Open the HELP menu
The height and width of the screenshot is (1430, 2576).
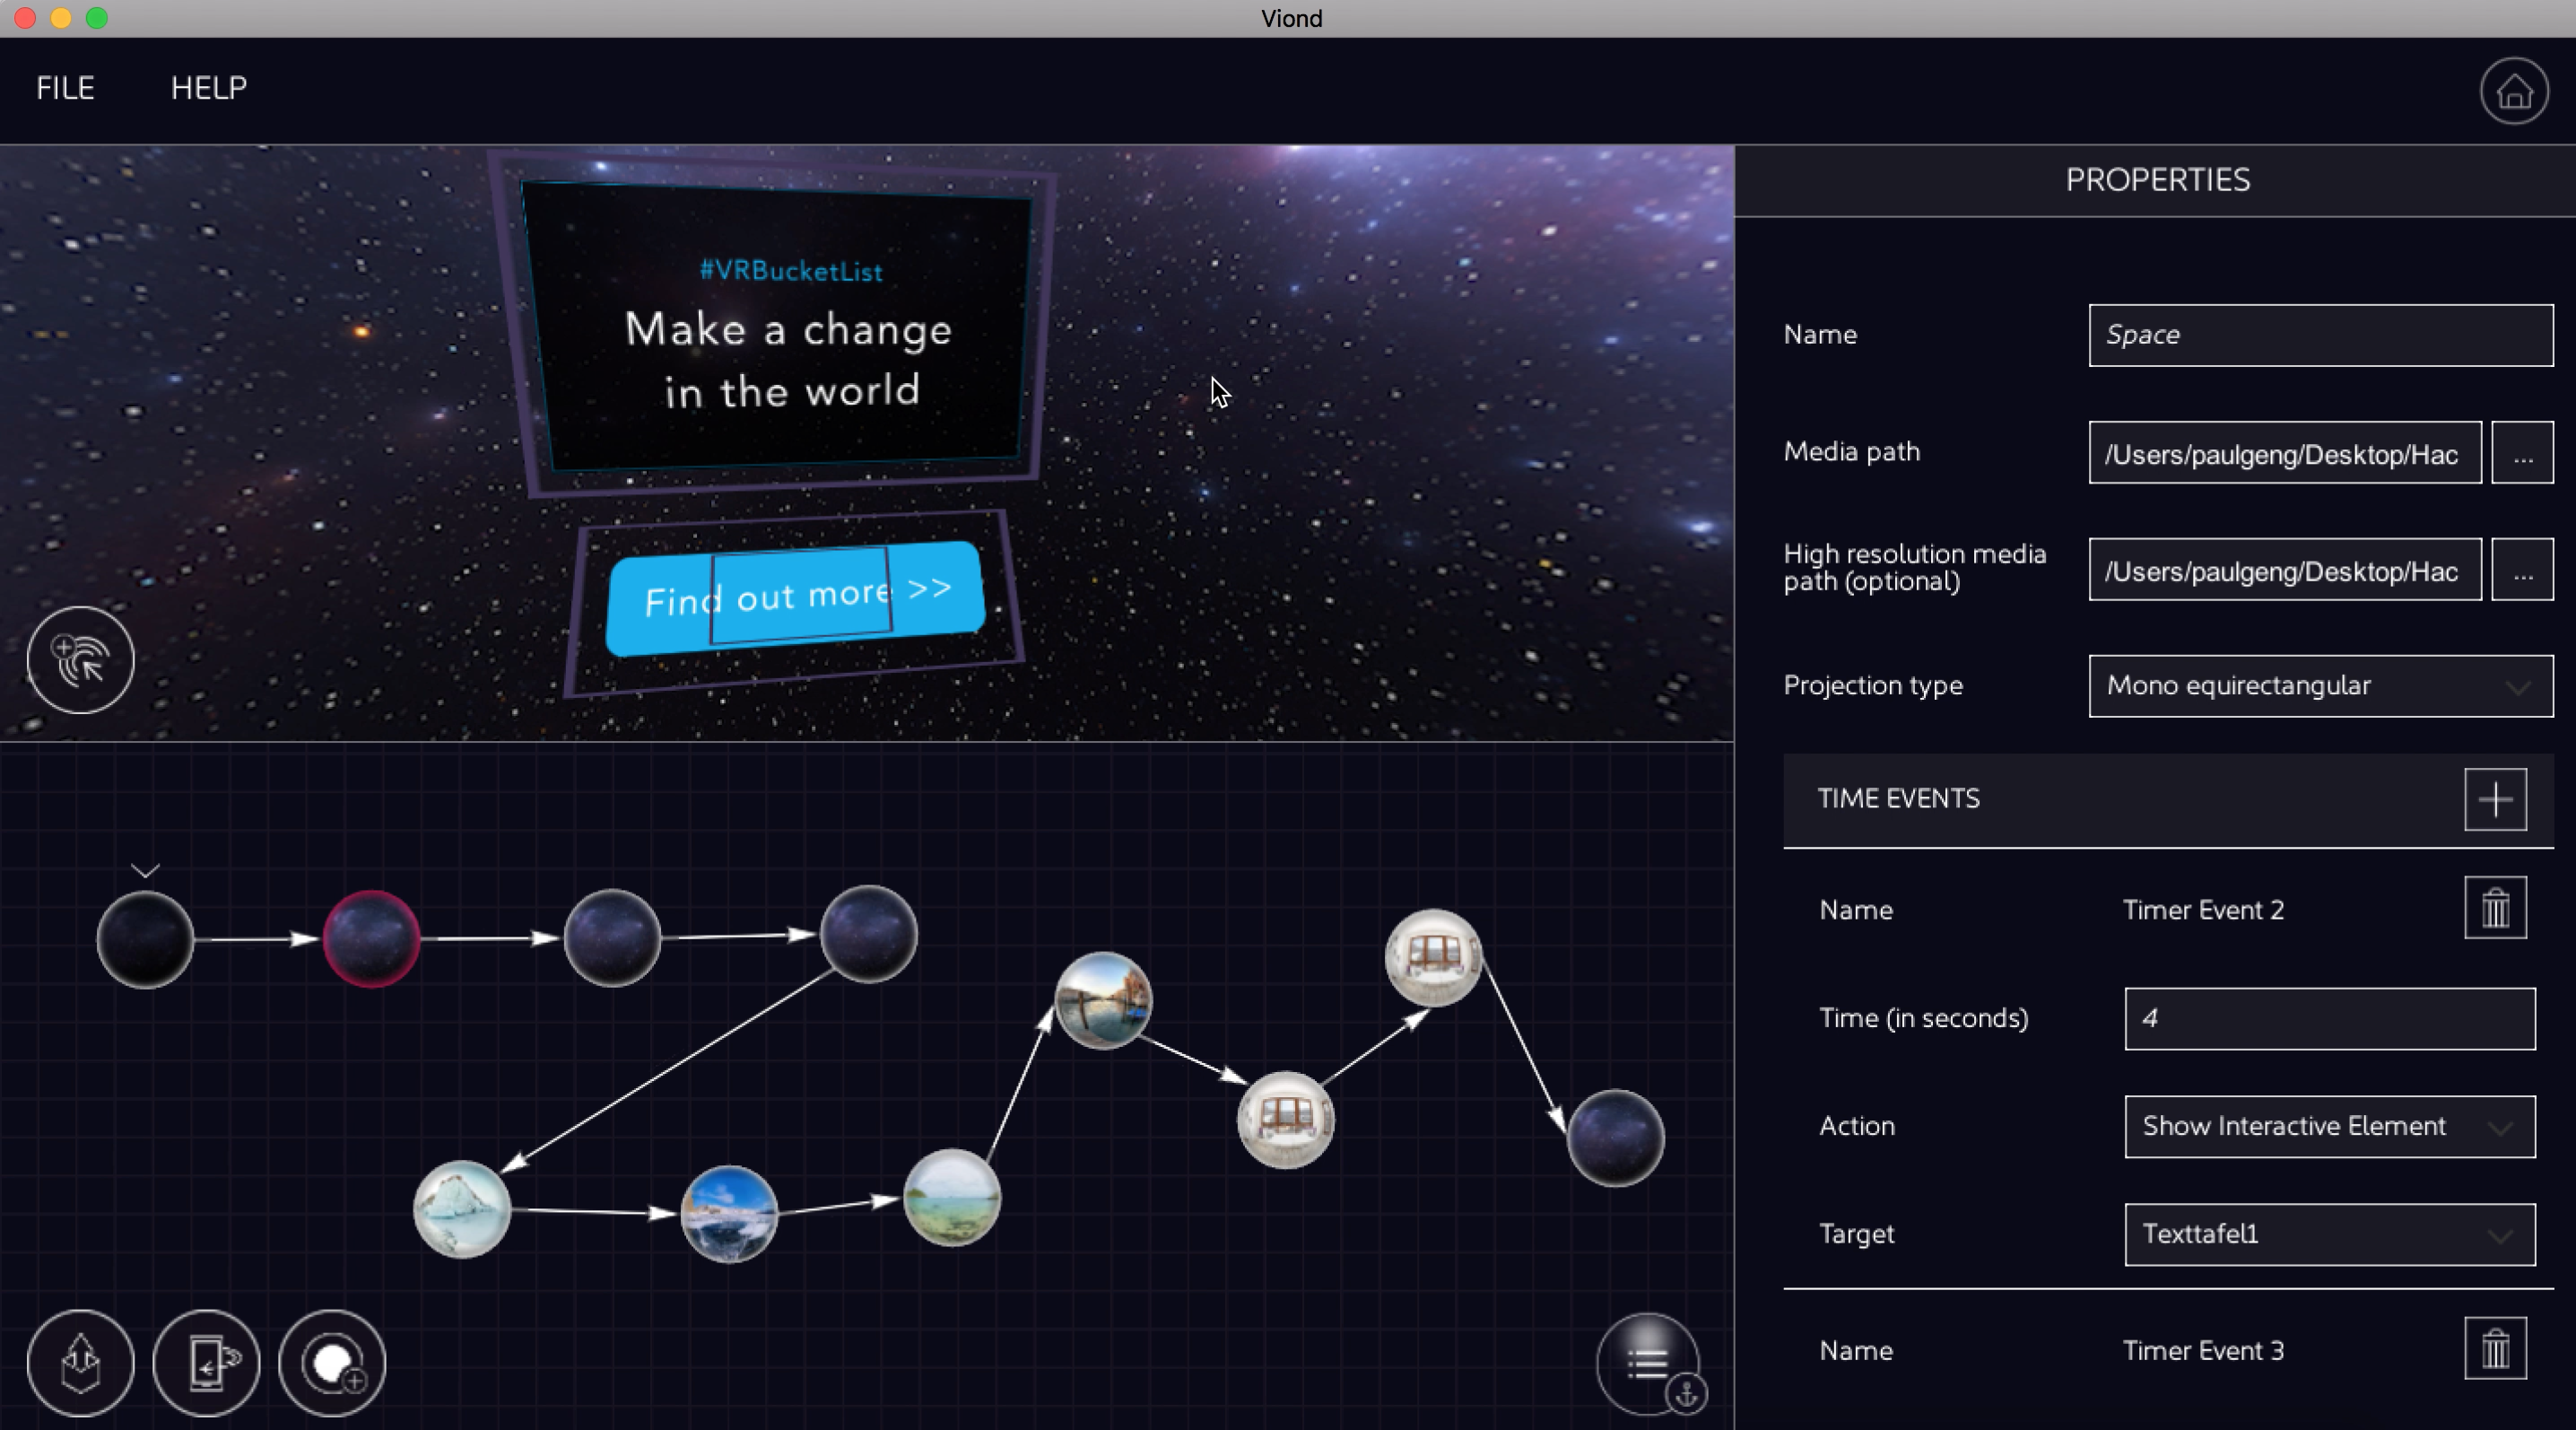209,88
